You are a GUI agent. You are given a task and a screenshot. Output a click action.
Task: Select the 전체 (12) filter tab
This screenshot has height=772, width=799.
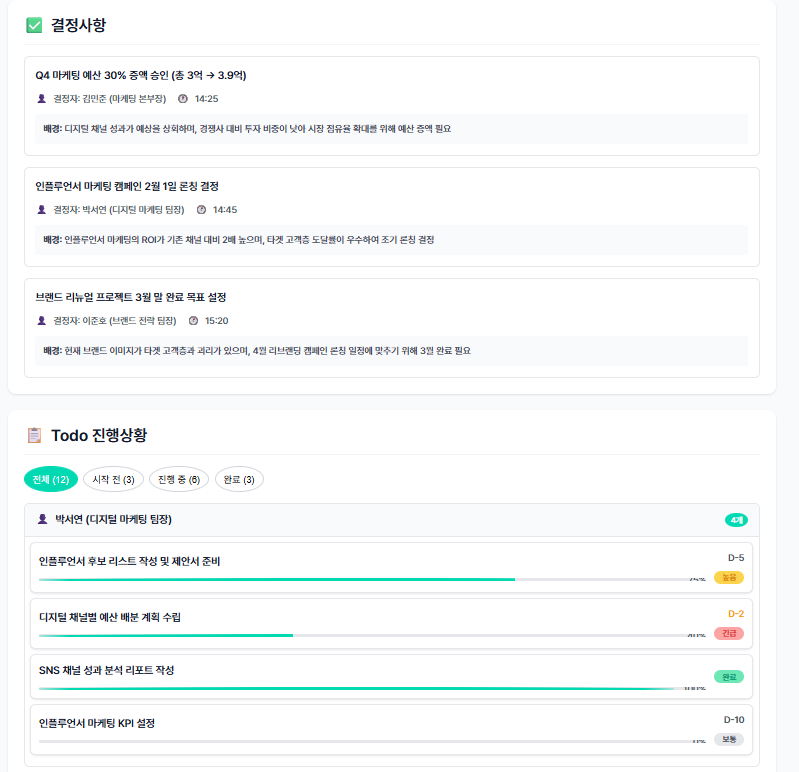pyautogui.click(x=50, y=480)
